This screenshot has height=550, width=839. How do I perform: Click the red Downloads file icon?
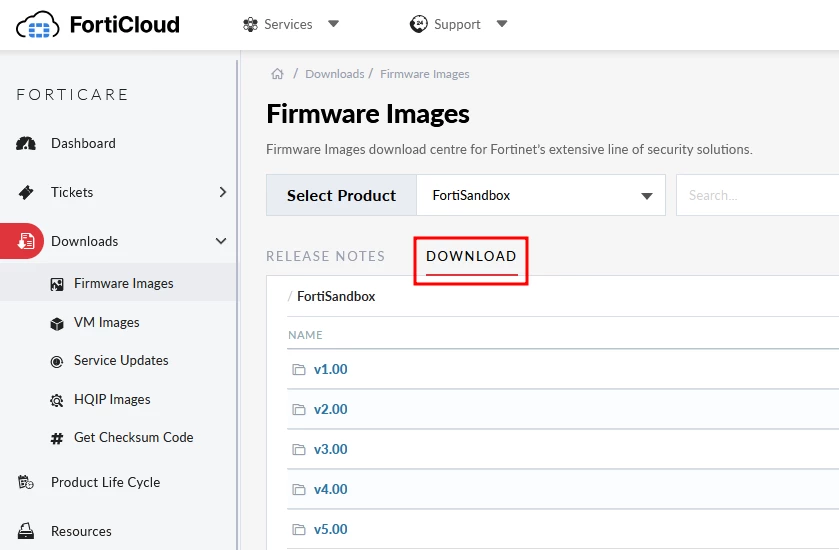click(26, 241)
